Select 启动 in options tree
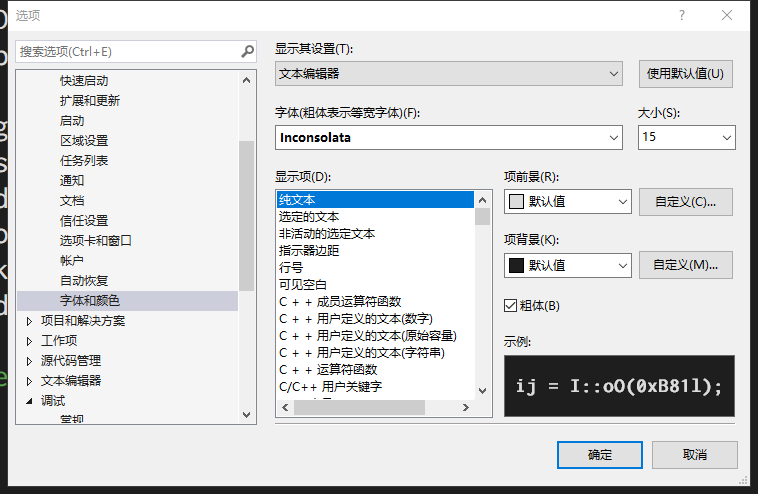Screen dimensions: 758x494 [72, 121]
